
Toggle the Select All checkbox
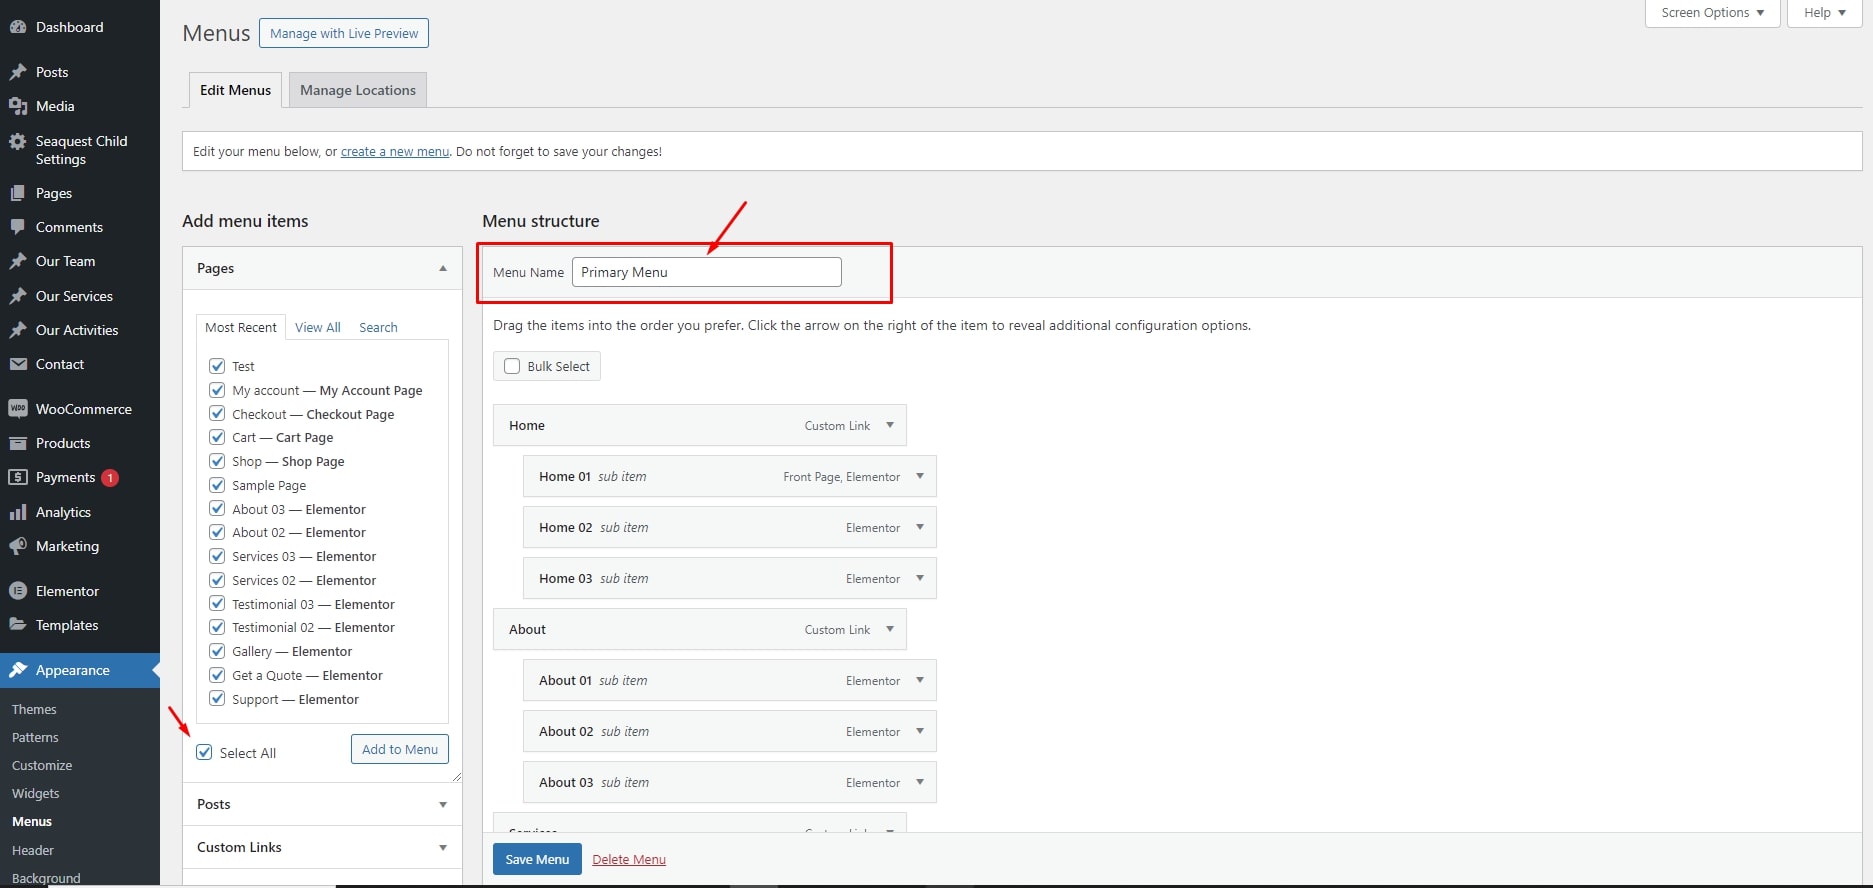(205, 752)
